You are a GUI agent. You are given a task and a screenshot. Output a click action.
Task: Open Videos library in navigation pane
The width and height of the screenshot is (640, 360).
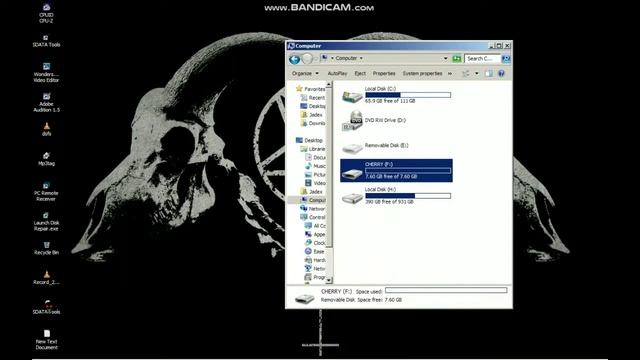[x=315, y=183]
